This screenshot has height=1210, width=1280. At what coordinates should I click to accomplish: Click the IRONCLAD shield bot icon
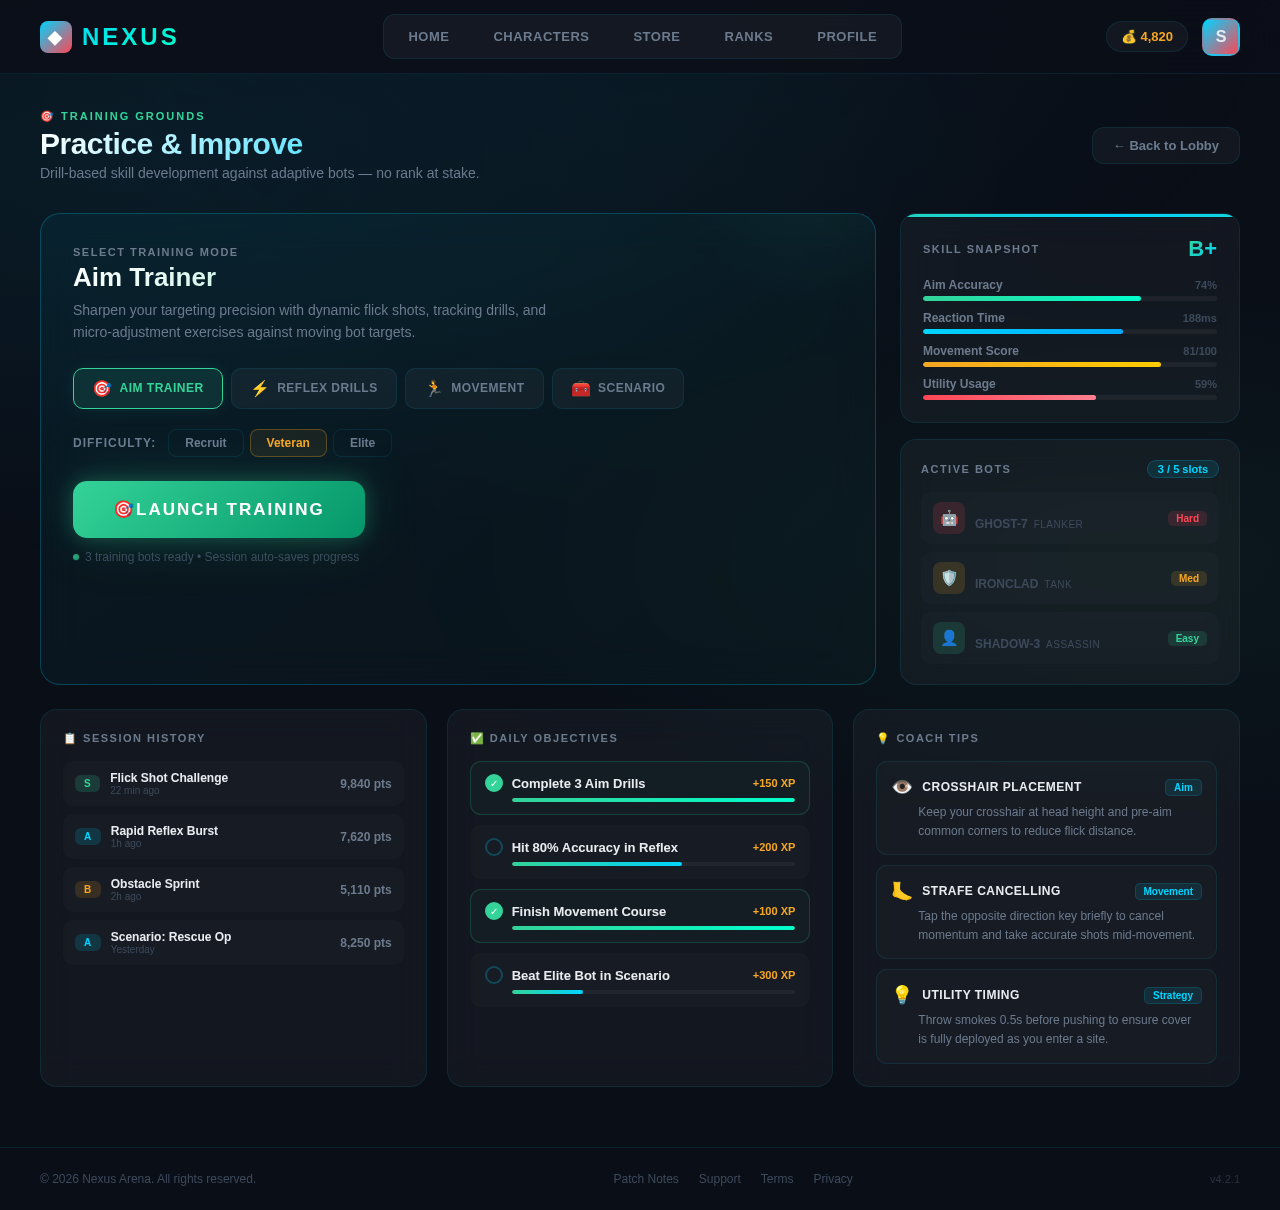pos(949,578)
